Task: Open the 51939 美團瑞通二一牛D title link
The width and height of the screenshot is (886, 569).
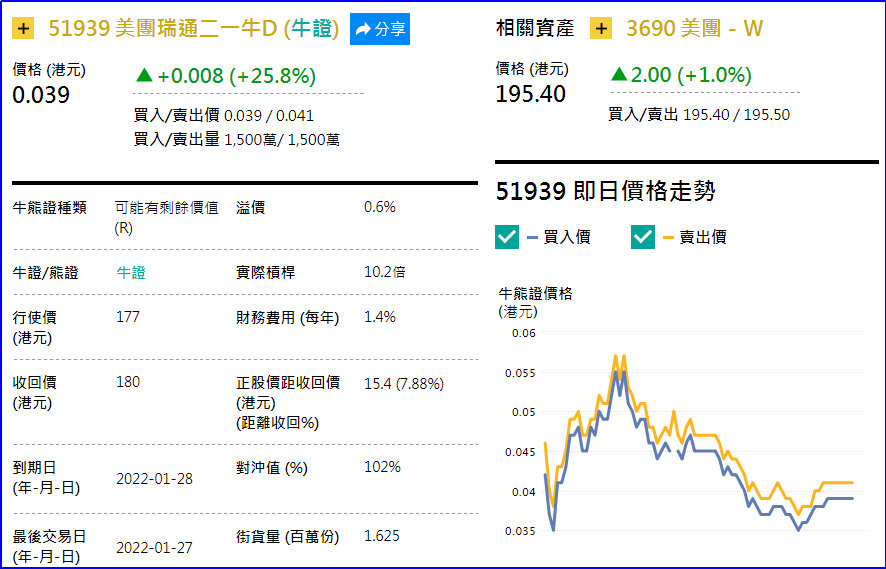Action: [x=194, y=28]
